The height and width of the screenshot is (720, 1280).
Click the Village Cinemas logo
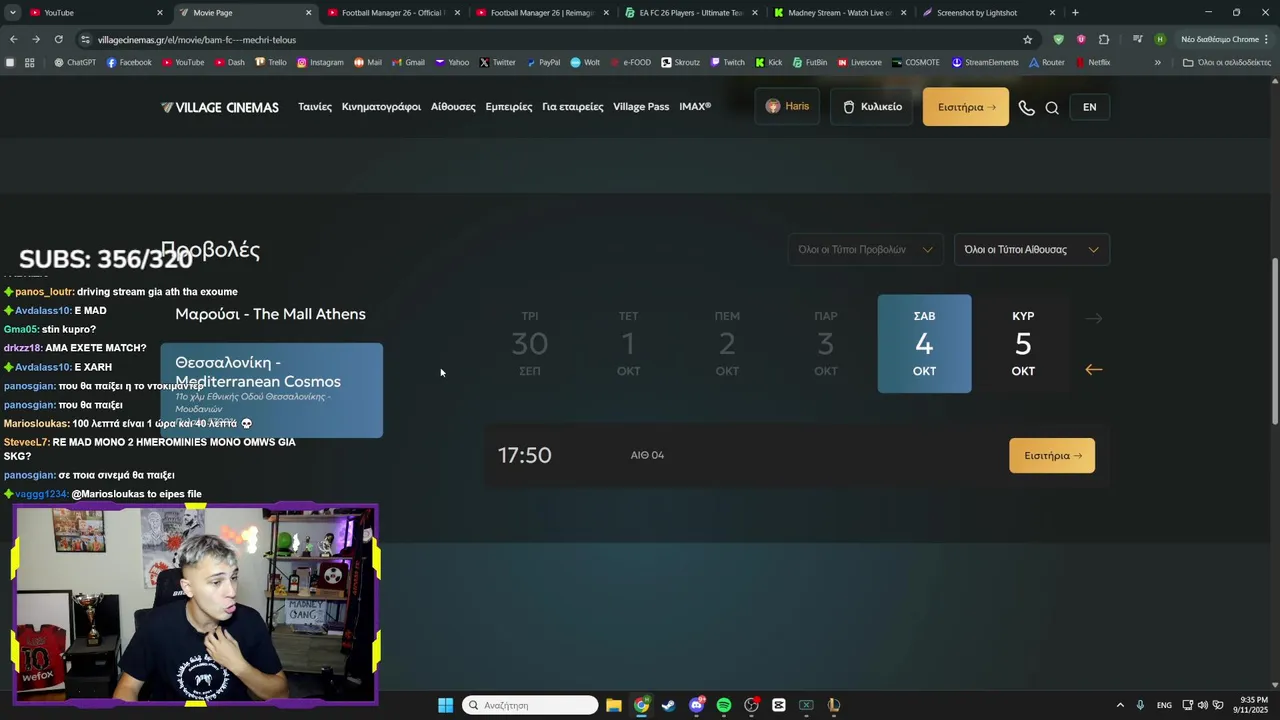(220, 107)
